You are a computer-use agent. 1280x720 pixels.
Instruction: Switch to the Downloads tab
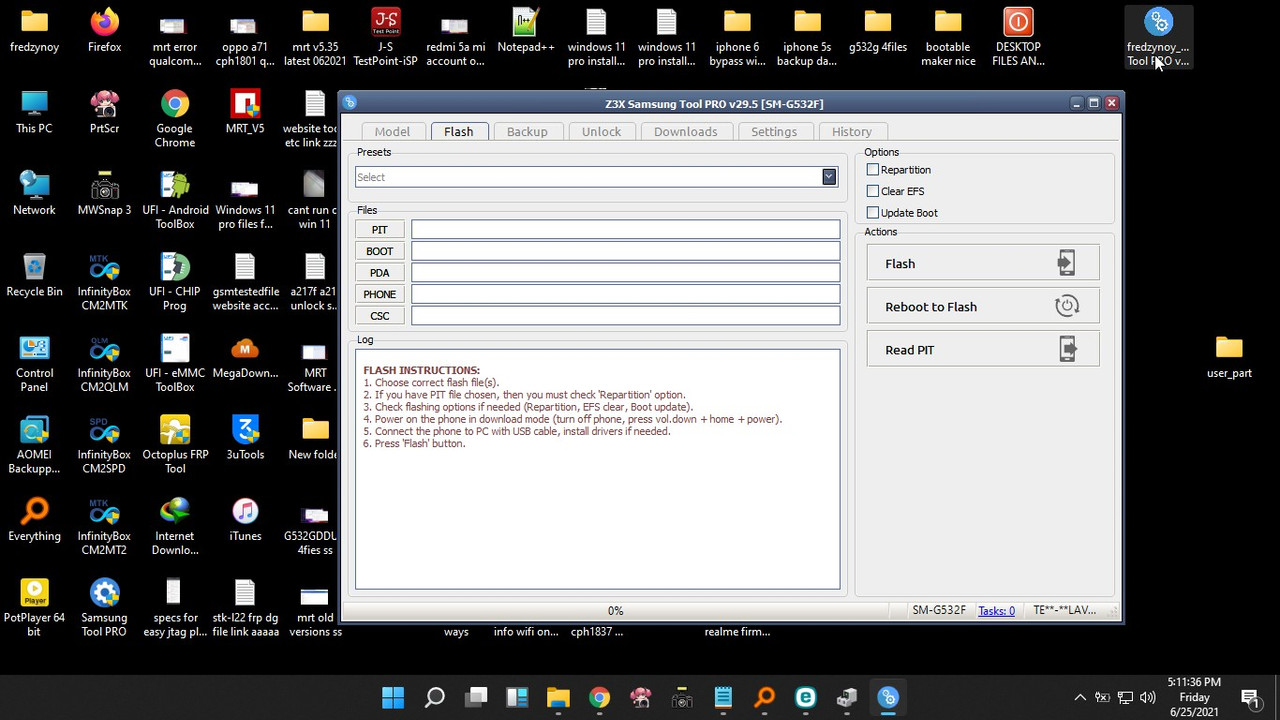[x=685, y=131]
